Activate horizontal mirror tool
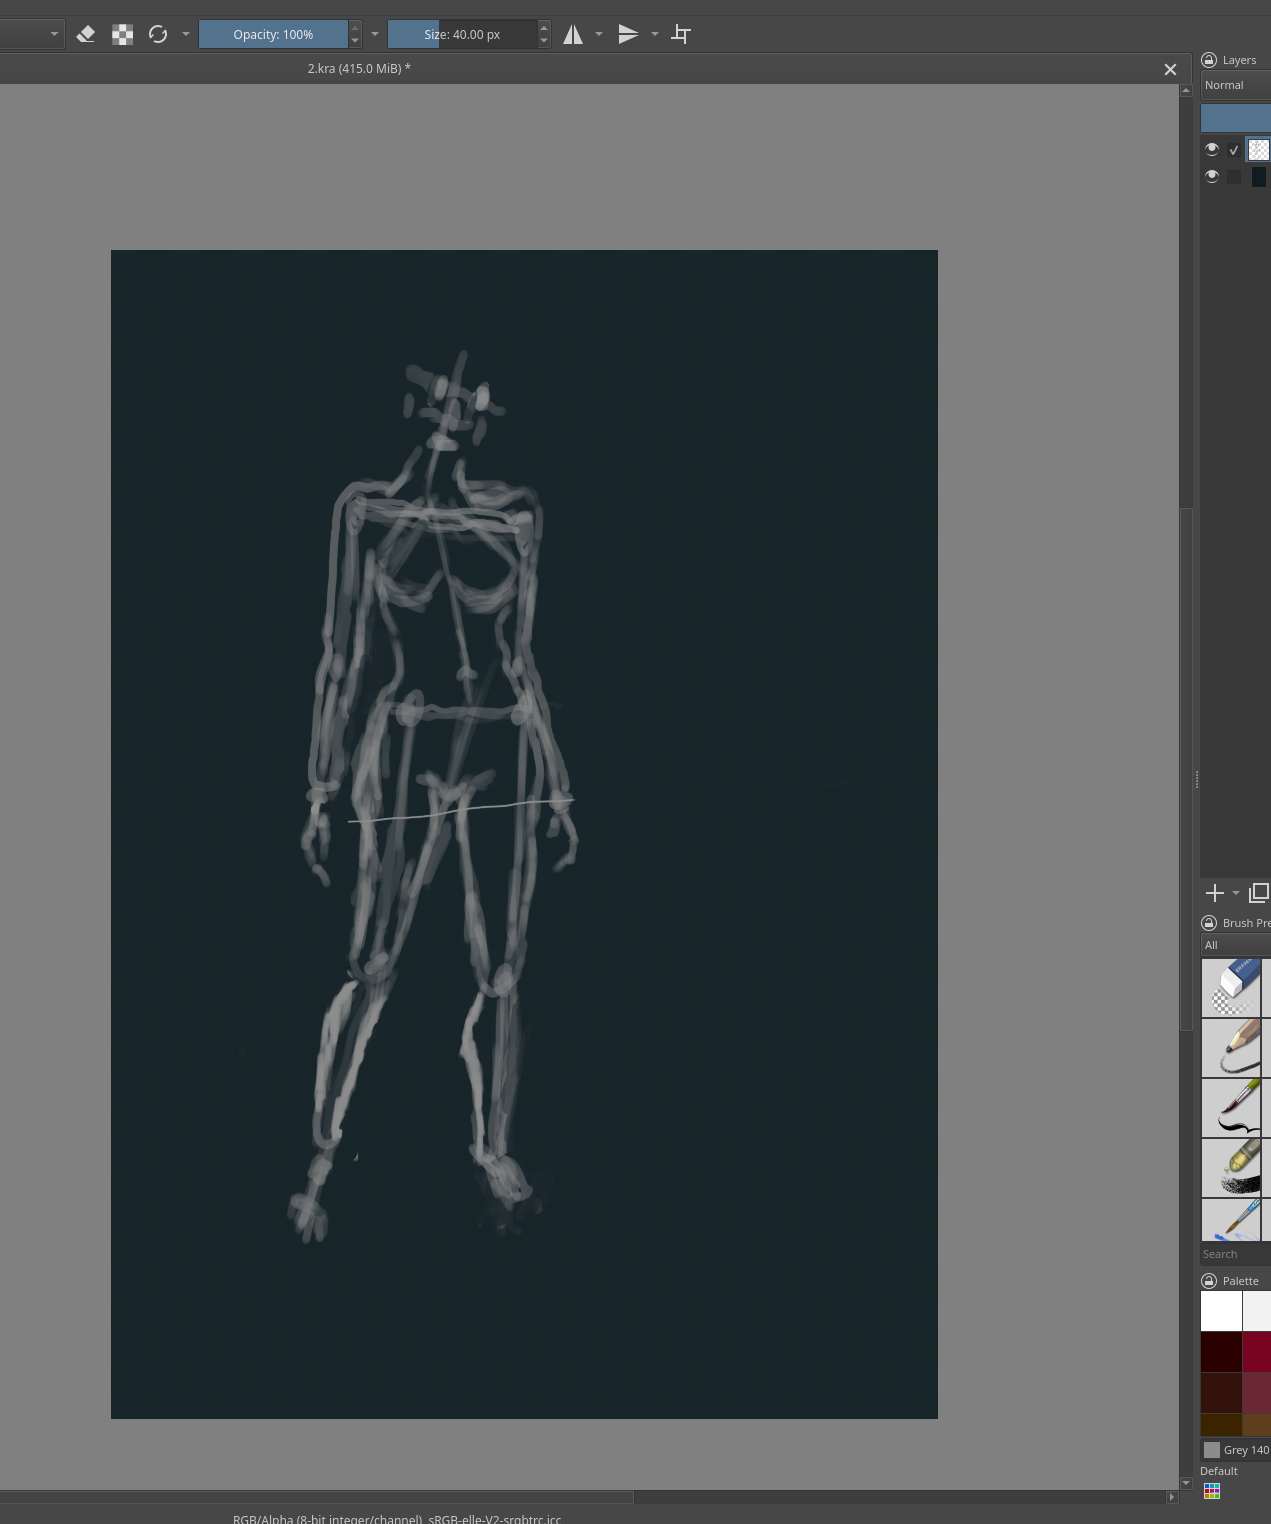The width and height of the screenshot is (1271, 1524). [573, 34]
